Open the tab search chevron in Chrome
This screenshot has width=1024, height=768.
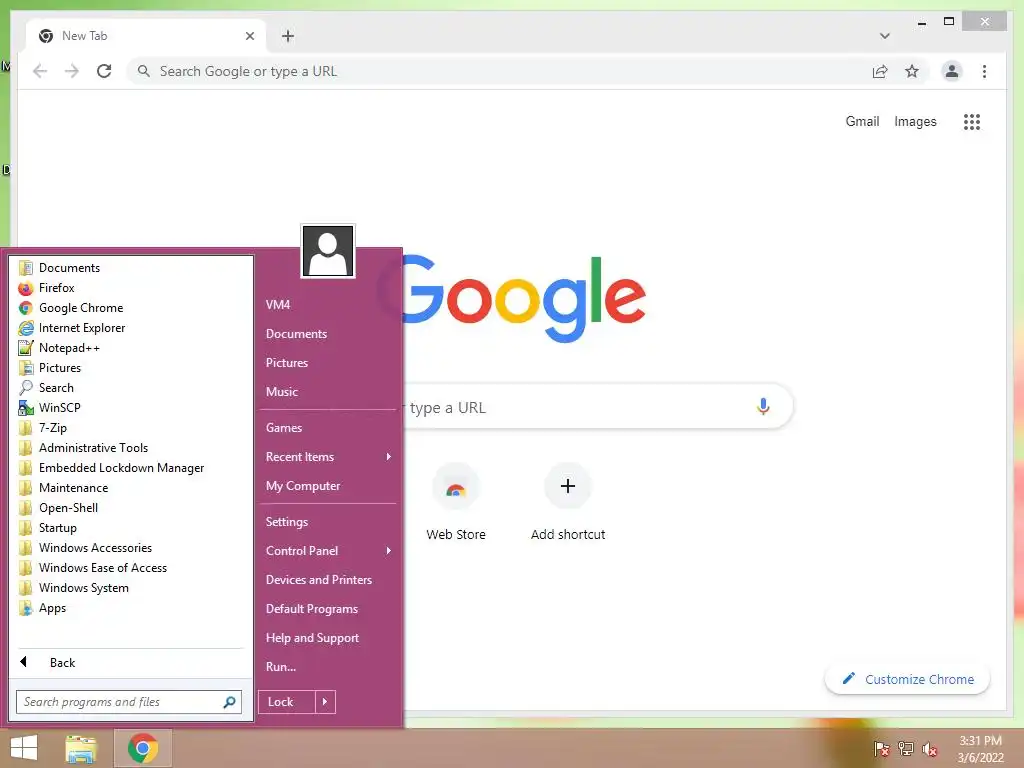coord(884,36)
